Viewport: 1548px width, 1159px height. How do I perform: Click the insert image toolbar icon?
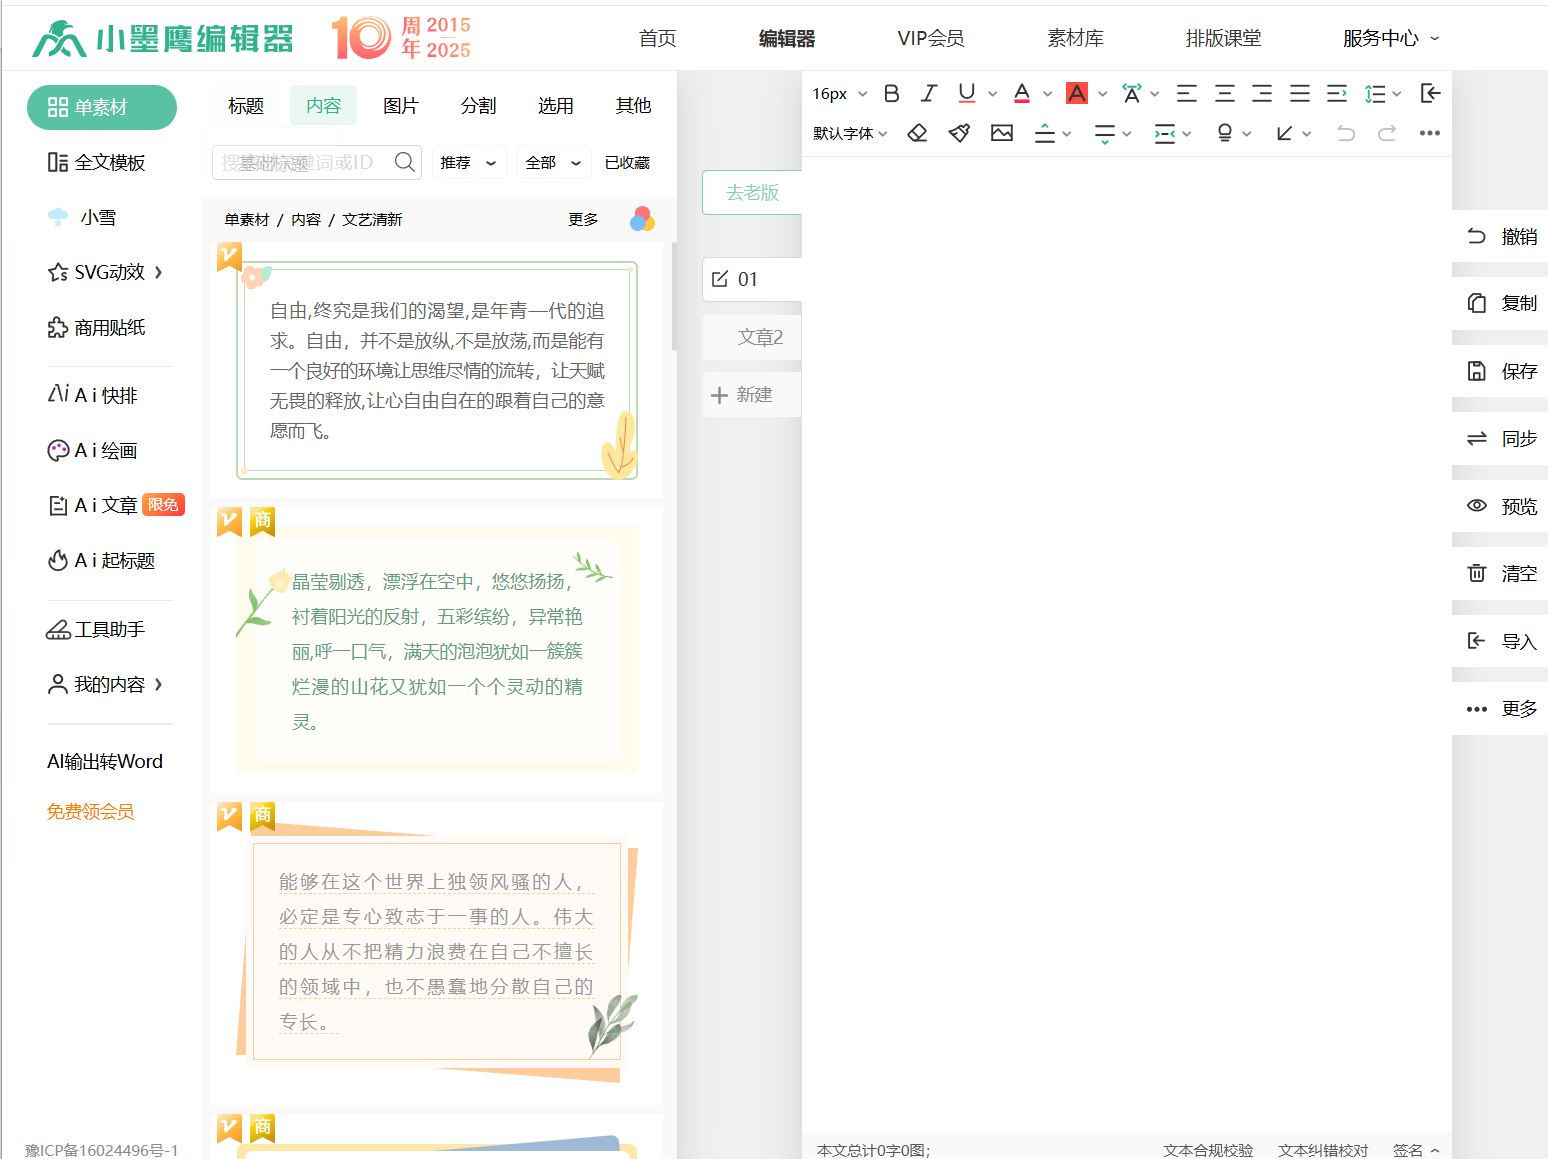[1001, 133]
